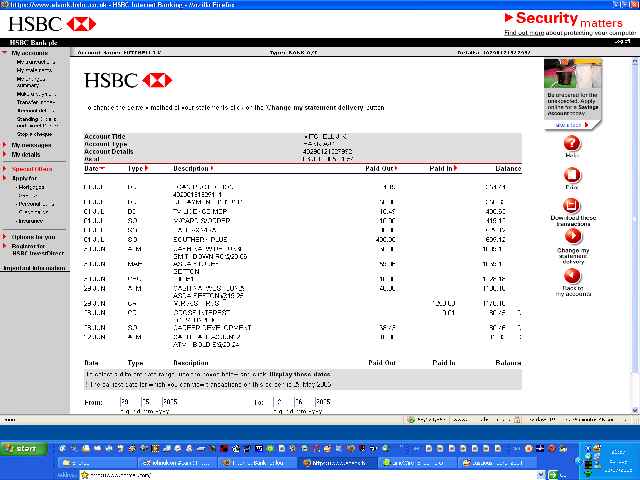Collapse the My accounts sidebar section
Image resolution: width=640 pixels, height=480 pixels.
[x=4, y=53]
